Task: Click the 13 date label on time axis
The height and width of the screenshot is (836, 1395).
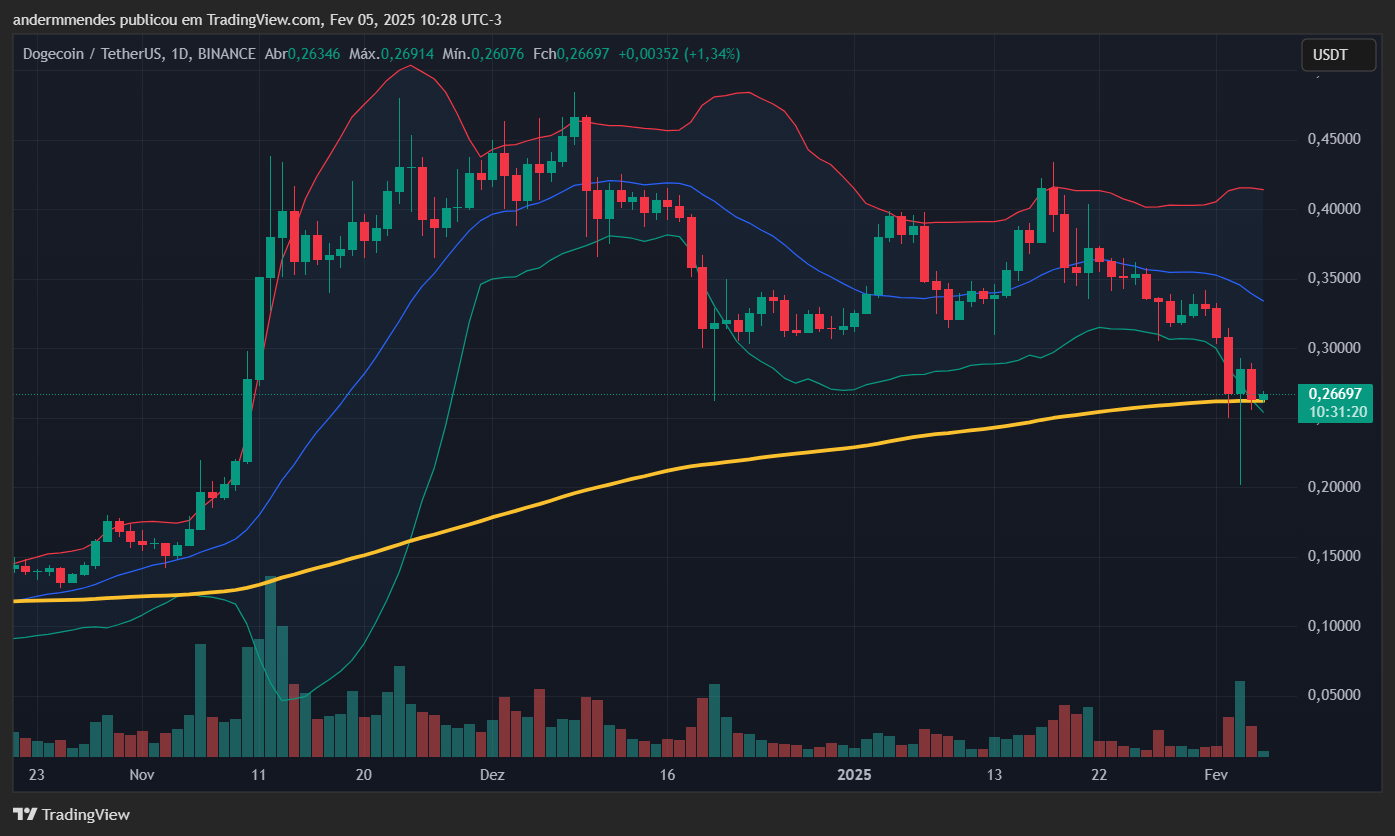Action: [994, 775]
